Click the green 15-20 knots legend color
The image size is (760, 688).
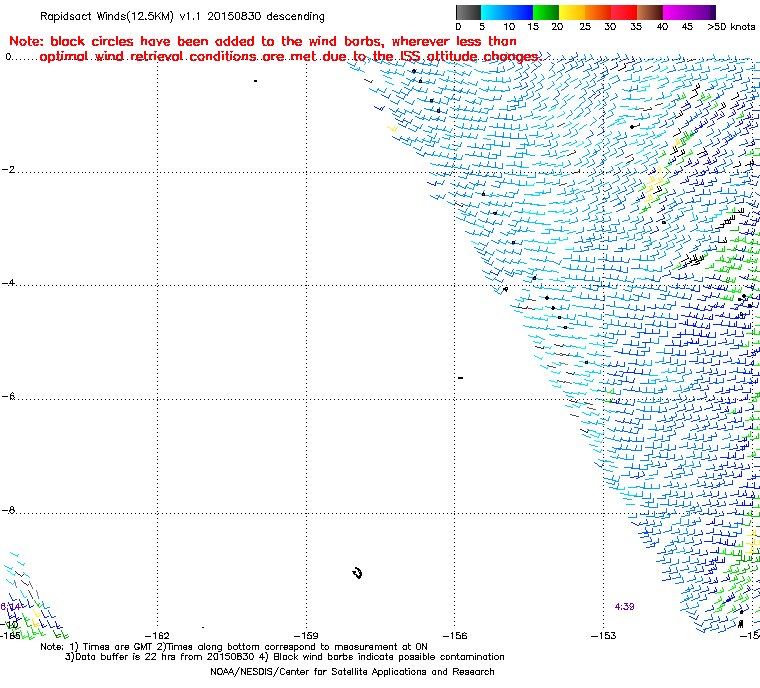click(x=546, y=12)
